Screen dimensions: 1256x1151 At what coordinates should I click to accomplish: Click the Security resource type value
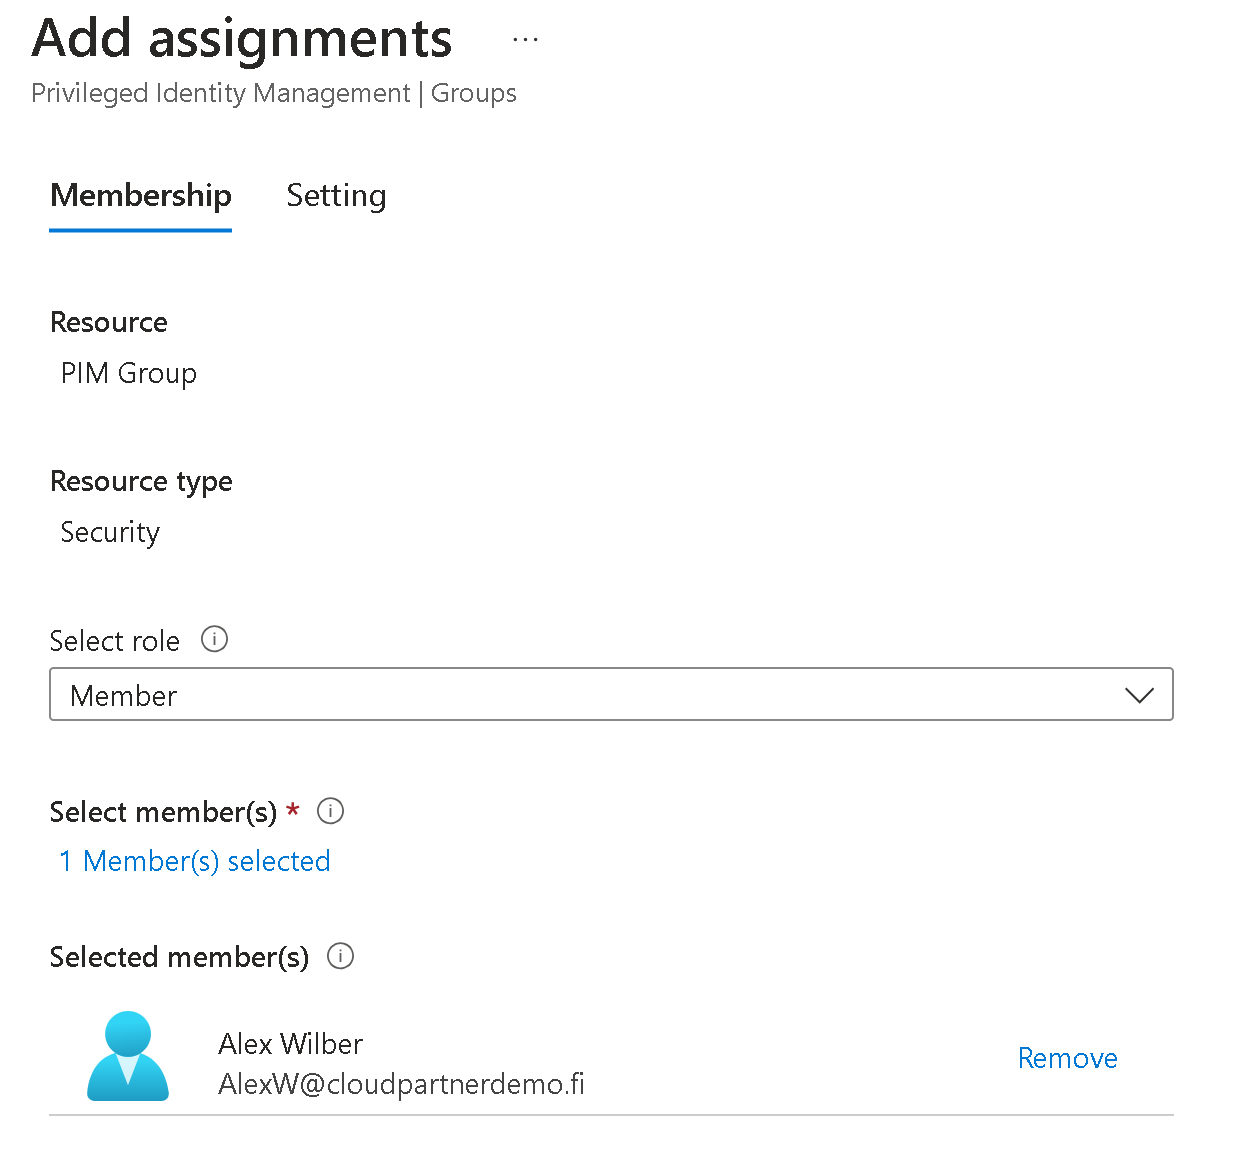(110, 532)
